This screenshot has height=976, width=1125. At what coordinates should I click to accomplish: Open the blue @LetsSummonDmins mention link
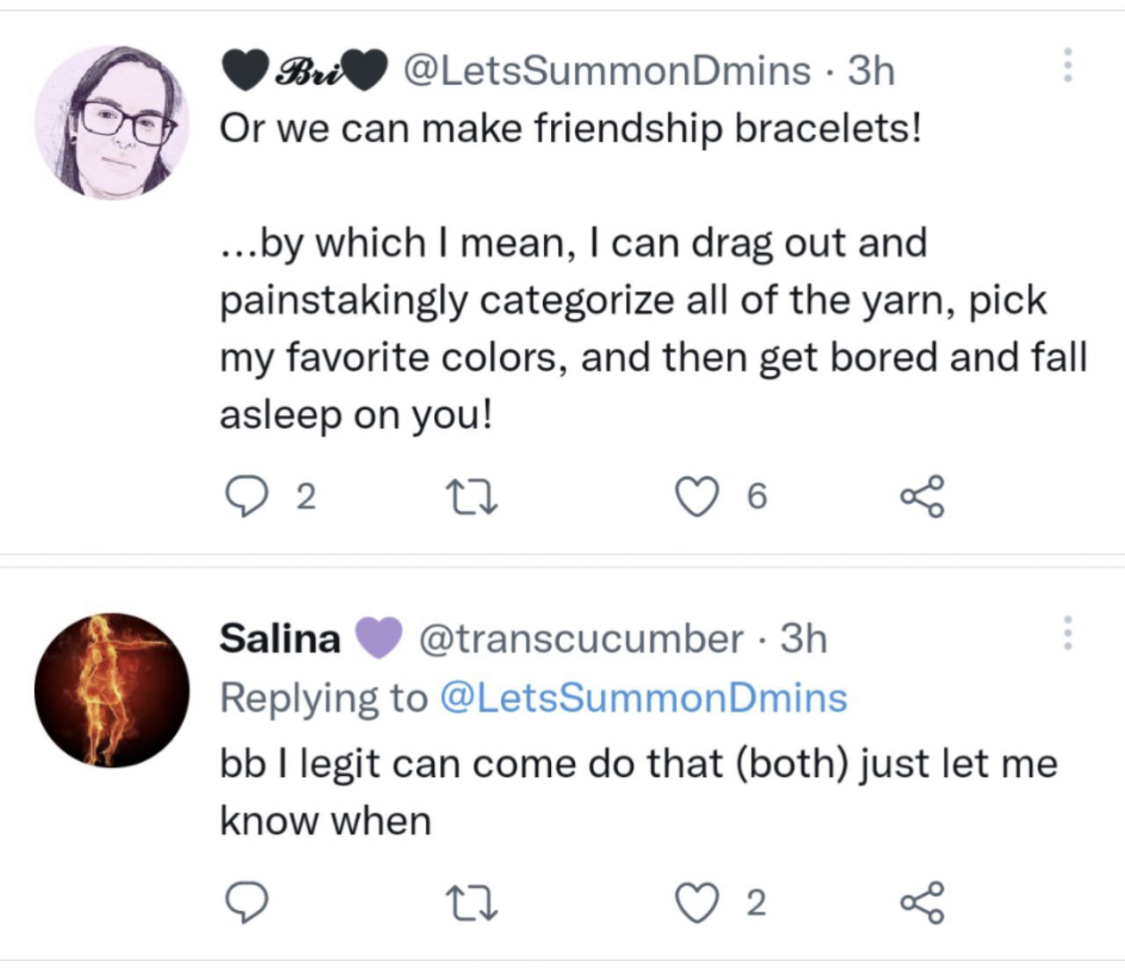click(643, 698)
